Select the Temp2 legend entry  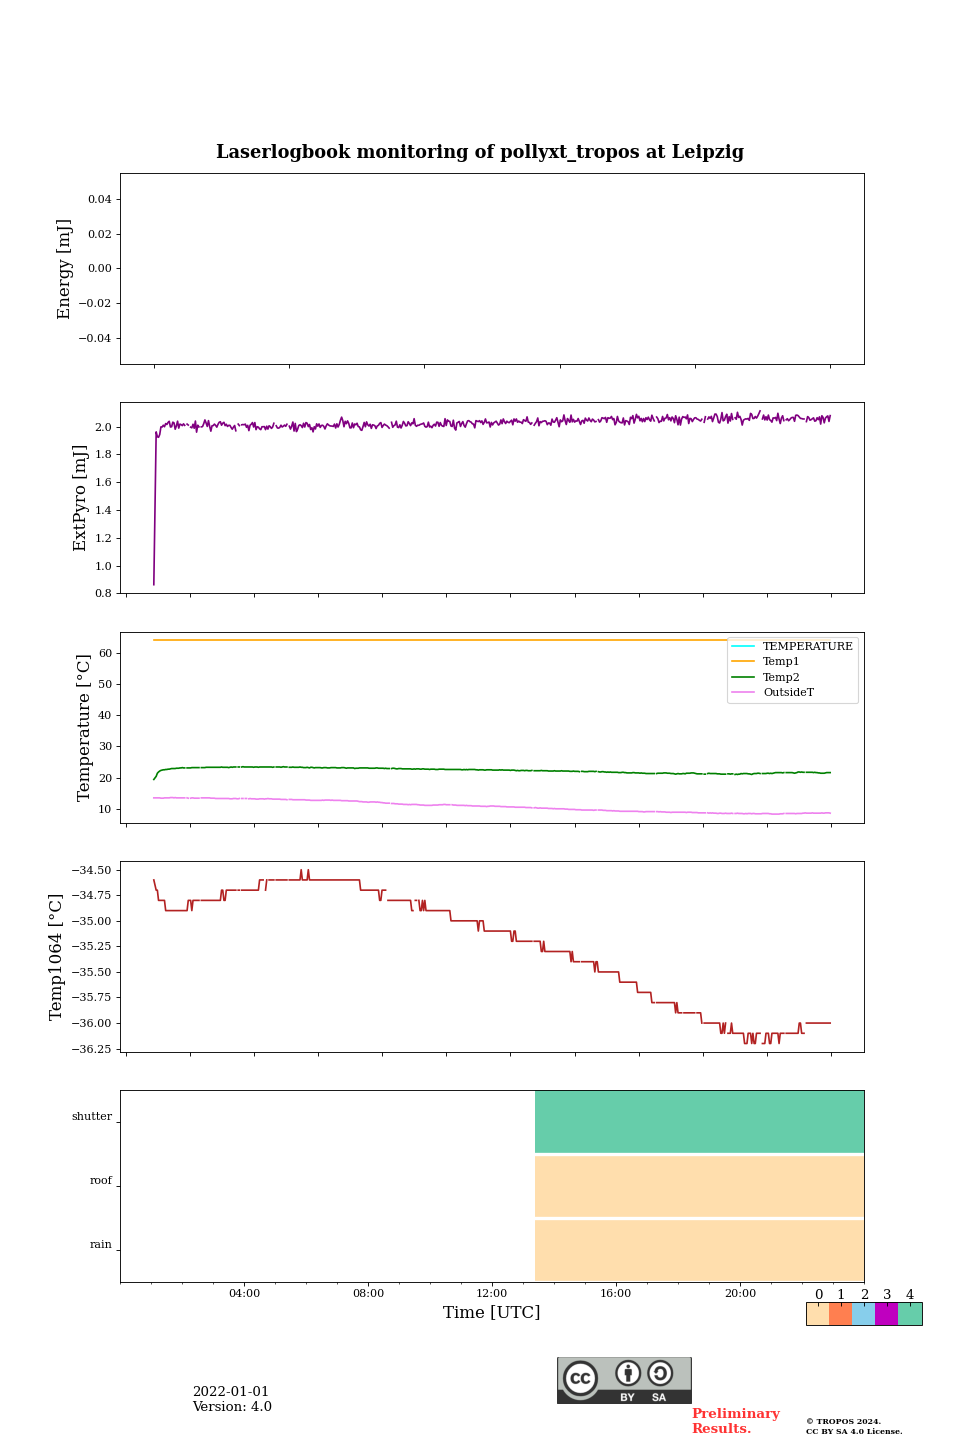click(x=781, y=678)
